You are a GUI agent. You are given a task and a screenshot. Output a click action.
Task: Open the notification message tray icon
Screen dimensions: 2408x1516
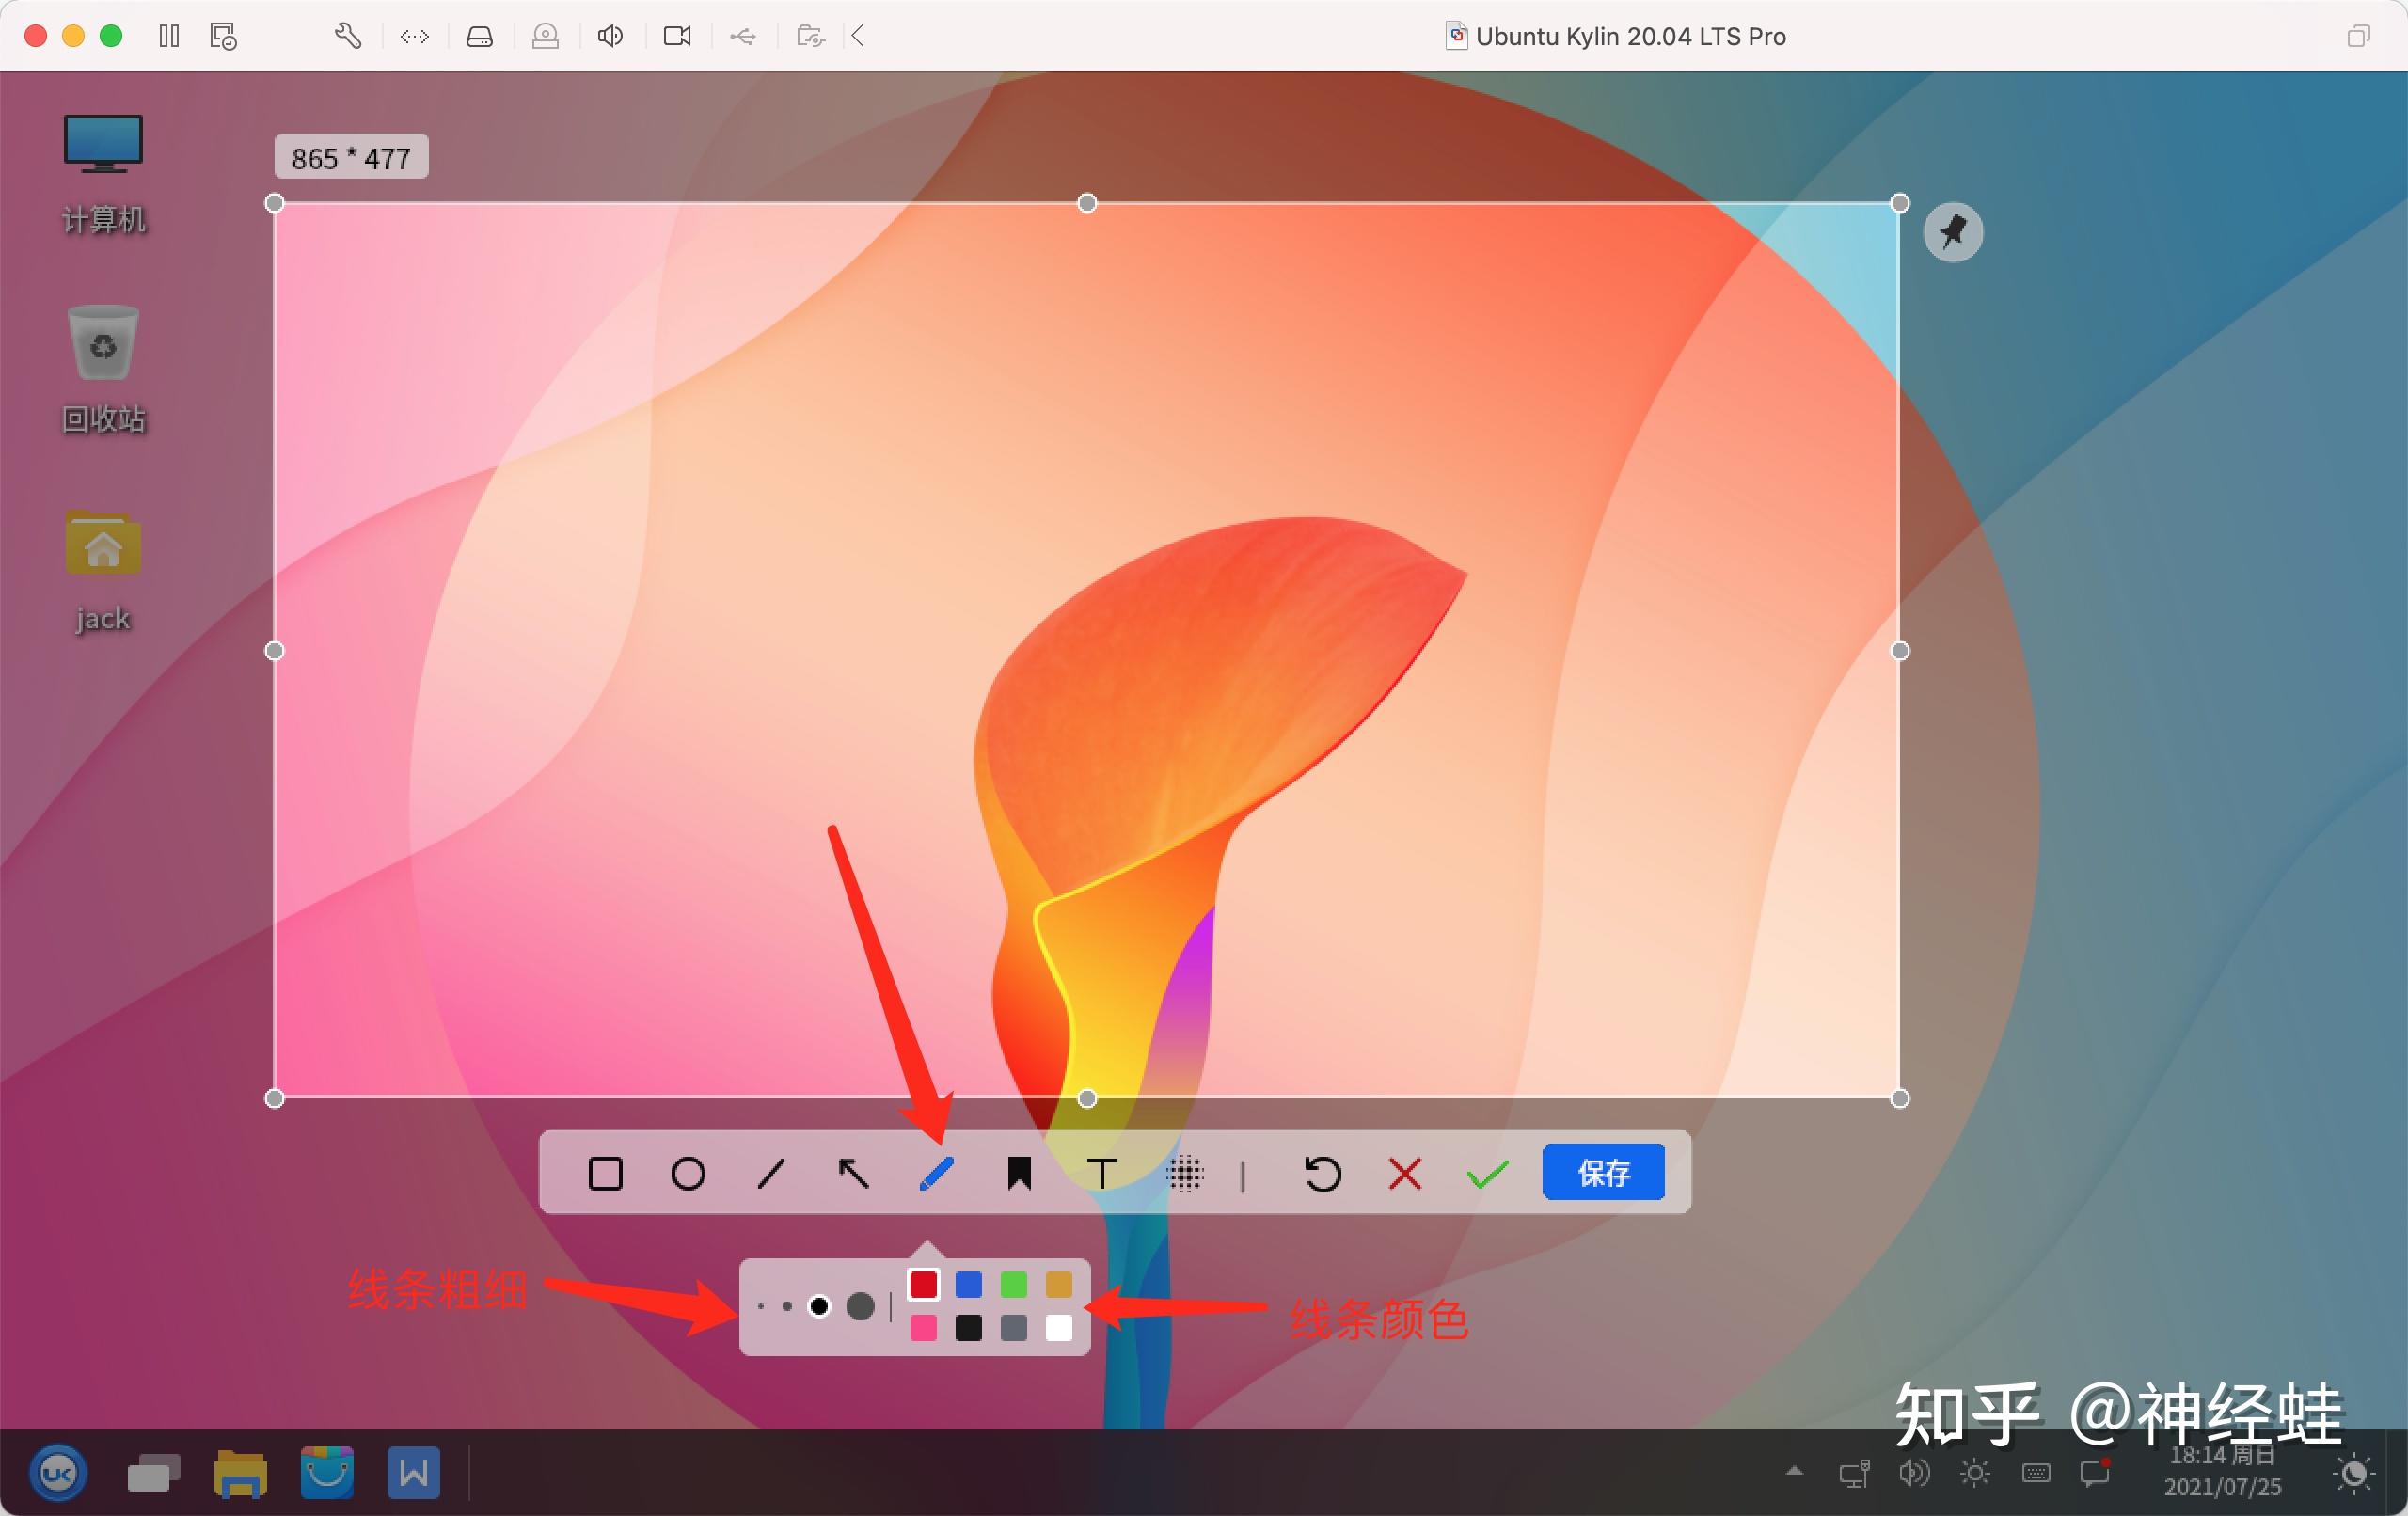click(2095, 1472)
